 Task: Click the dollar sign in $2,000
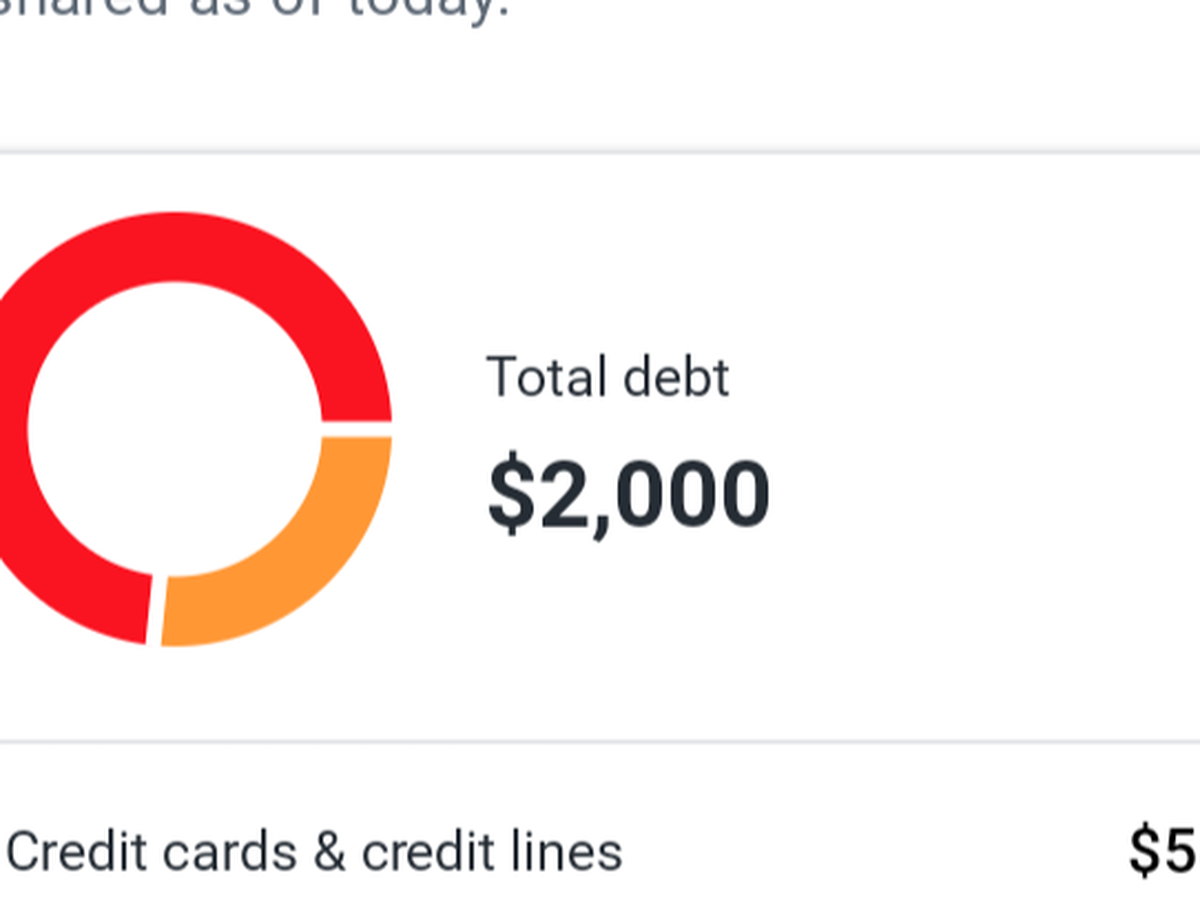pos(511,495)
